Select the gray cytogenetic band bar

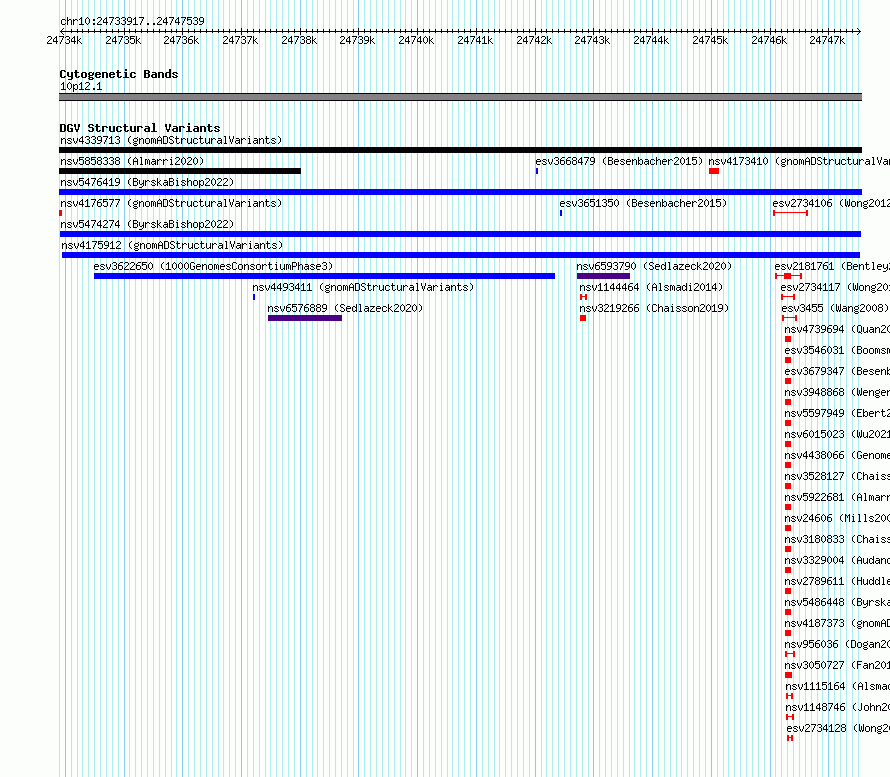click(460, 97)
